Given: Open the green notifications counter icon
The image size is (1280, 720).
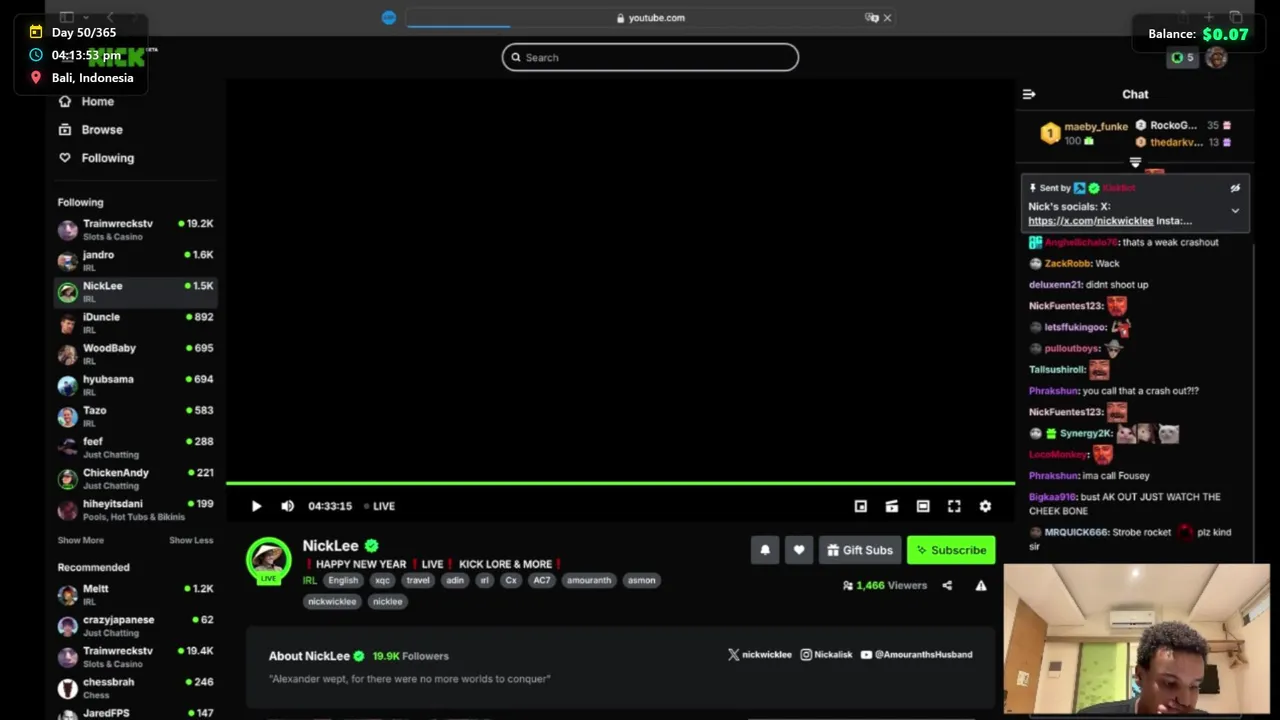Looking at the screenshot, I should click(x=1182, y=58).
